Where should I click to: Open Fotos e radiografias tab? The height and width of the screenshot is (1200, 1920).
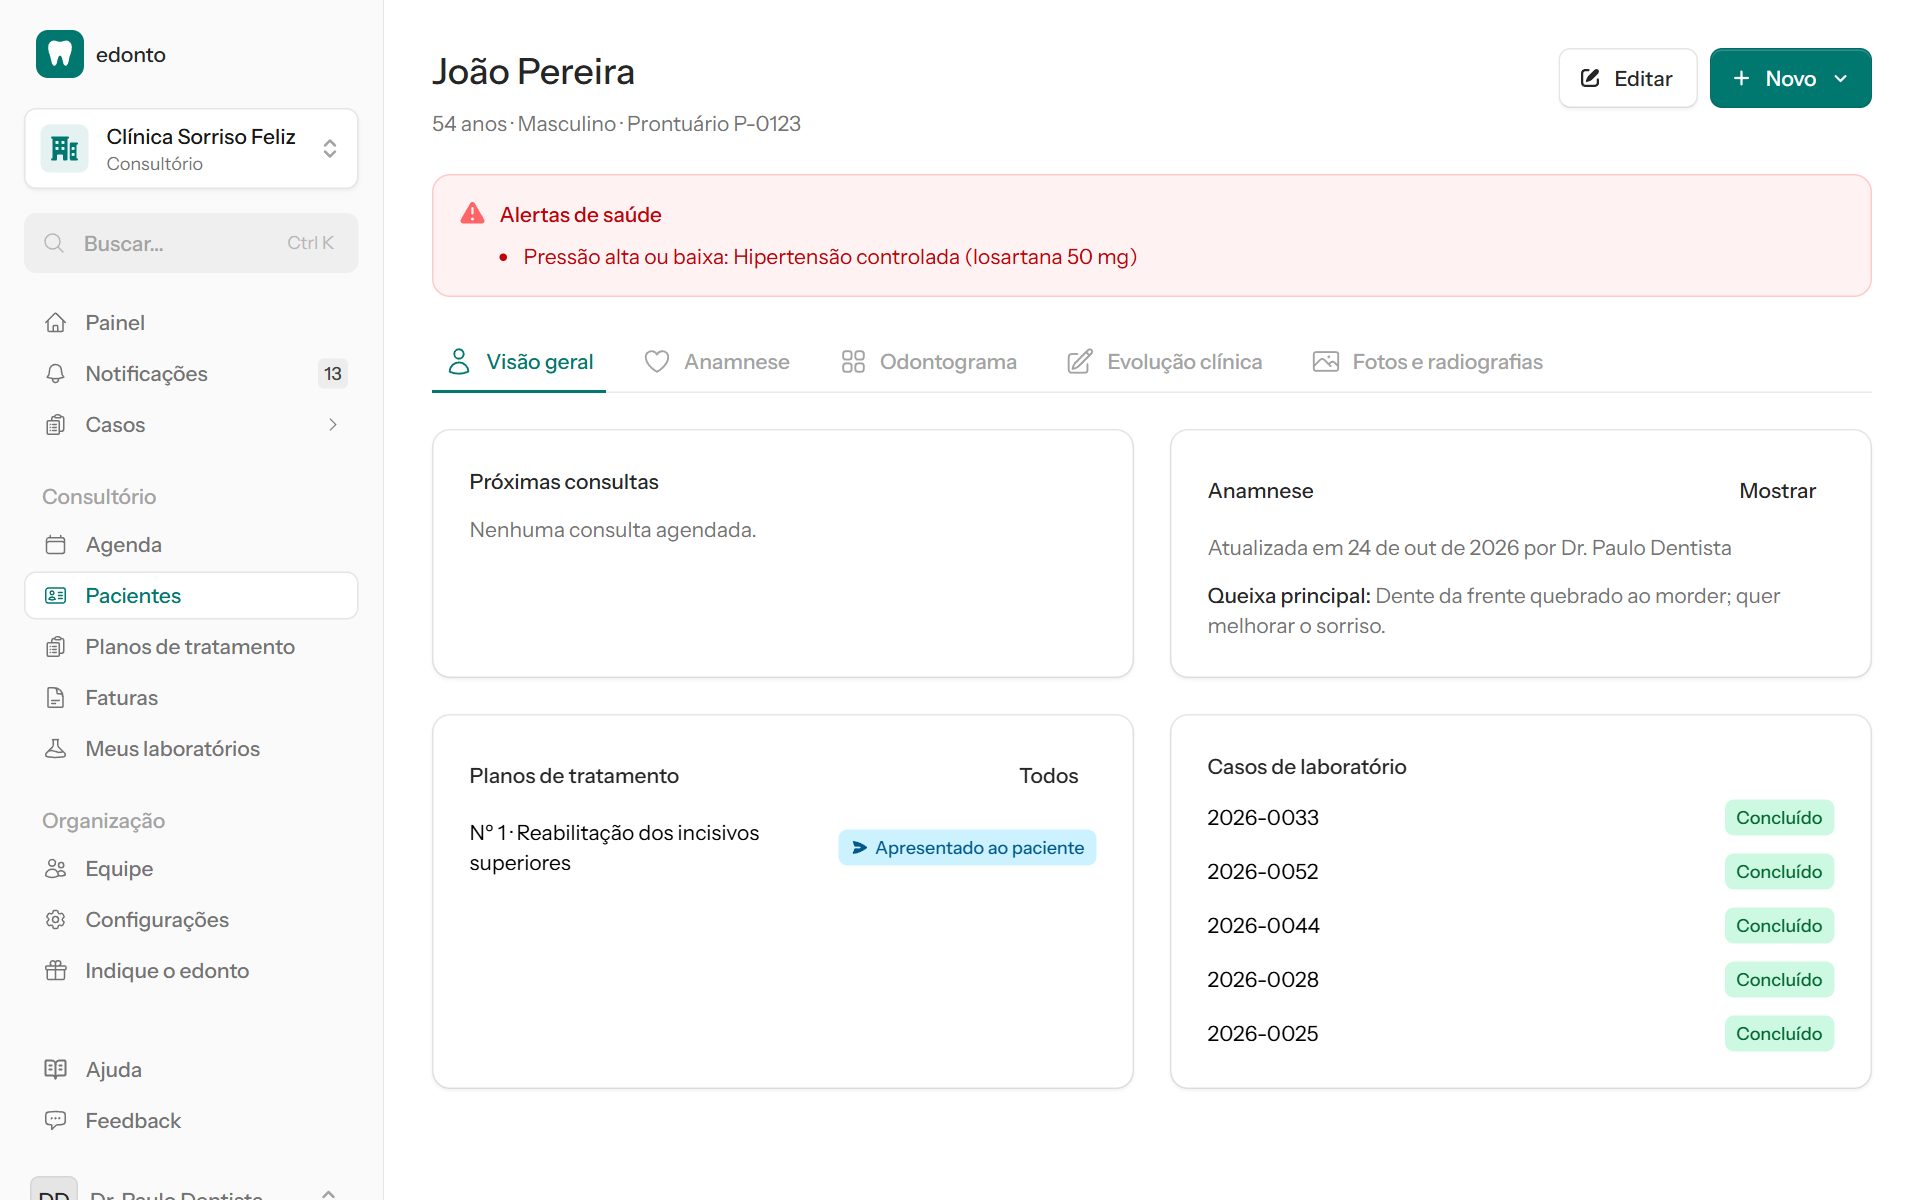click(x=1428, y=362)
